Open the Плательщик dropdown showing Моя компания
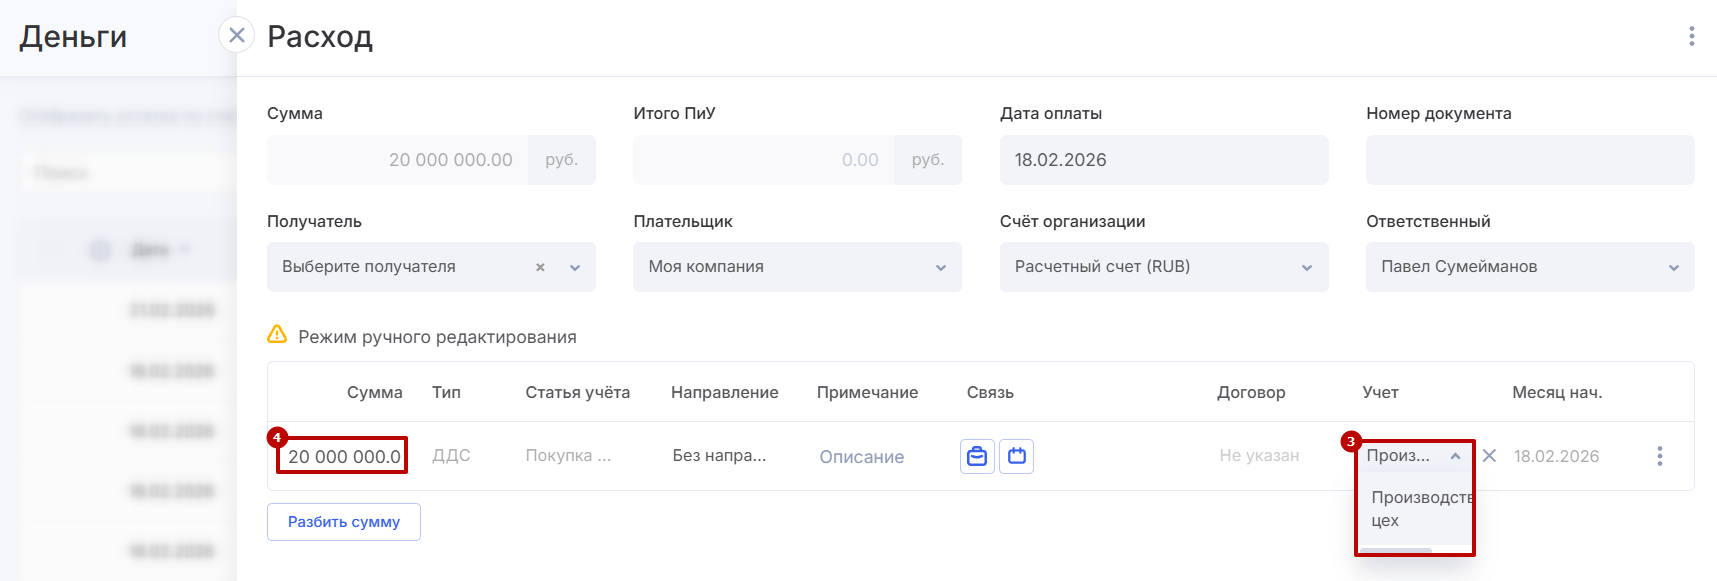Screen dimensions: 1717x581 [x=797, y=267]
